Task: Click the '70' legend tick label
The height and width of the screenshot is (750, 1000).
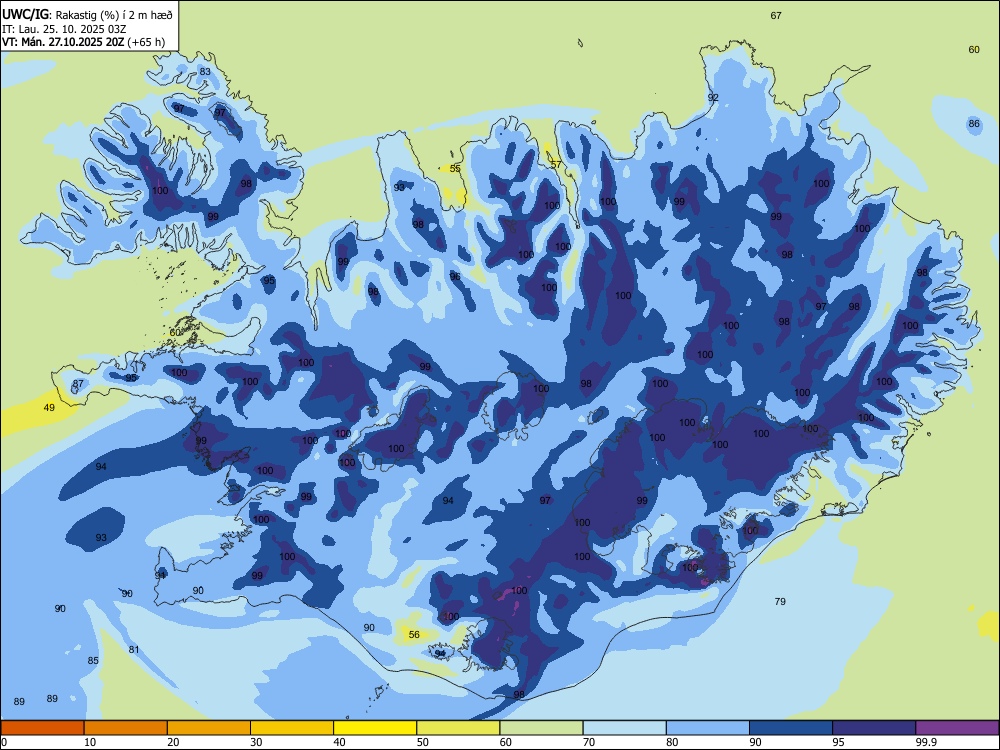Action: tap(589, 742)
